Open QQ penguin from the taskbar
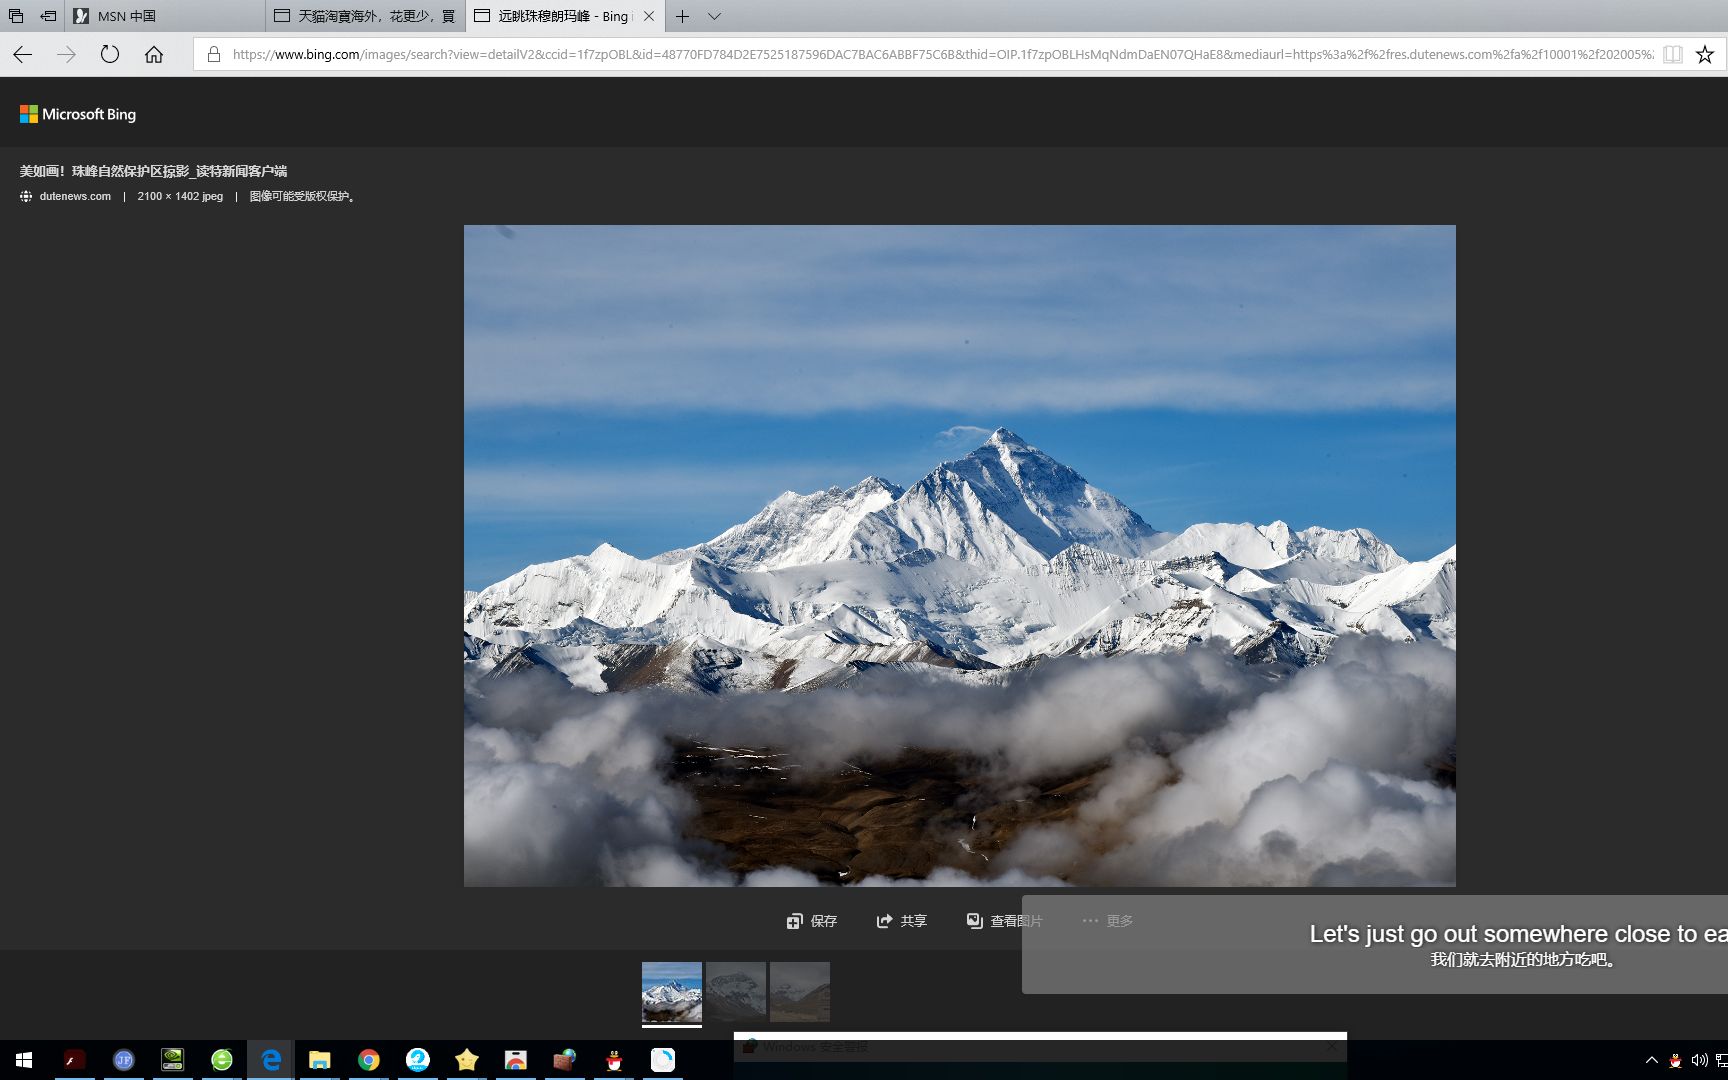 click(613, 1060)
